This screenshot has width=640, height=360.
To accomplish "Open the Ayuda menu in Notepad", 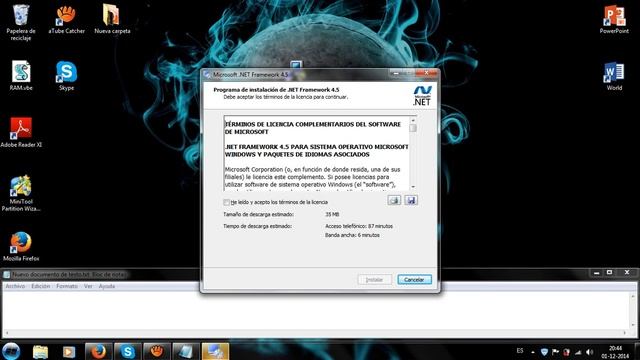I will (x=107, y=286).
